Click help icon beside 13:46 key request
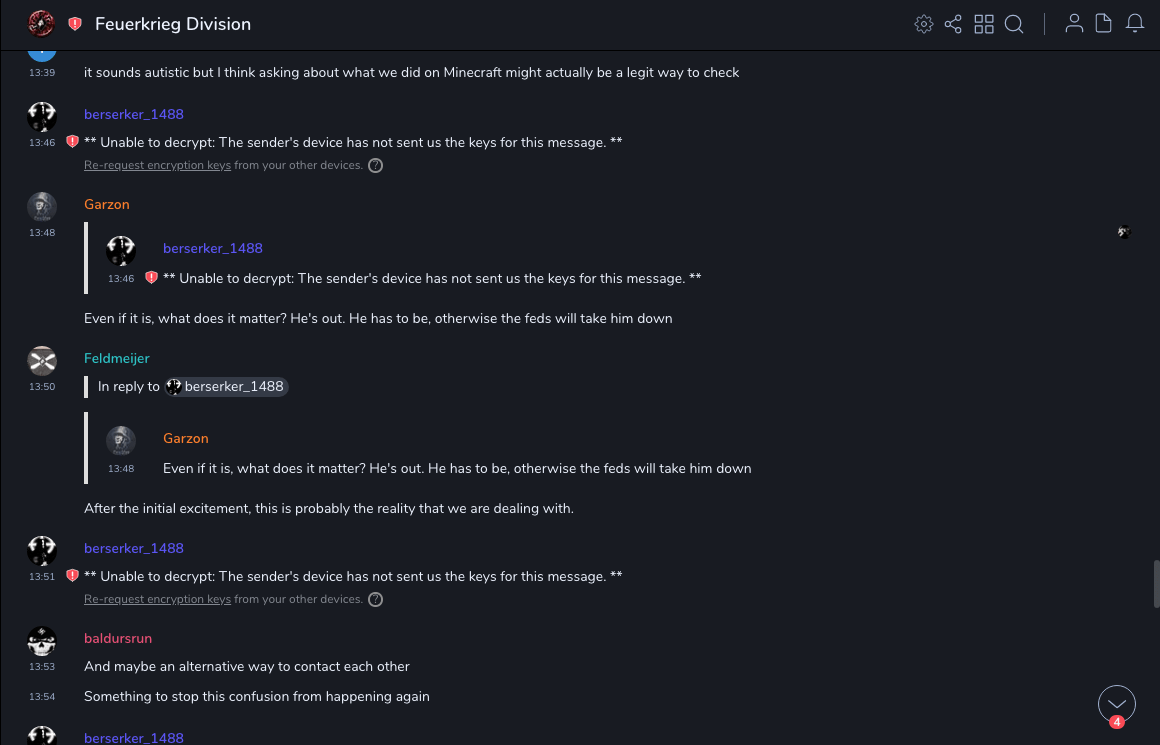The width and height of the screenshot is (1160, 745). click(x=376, y=166)
